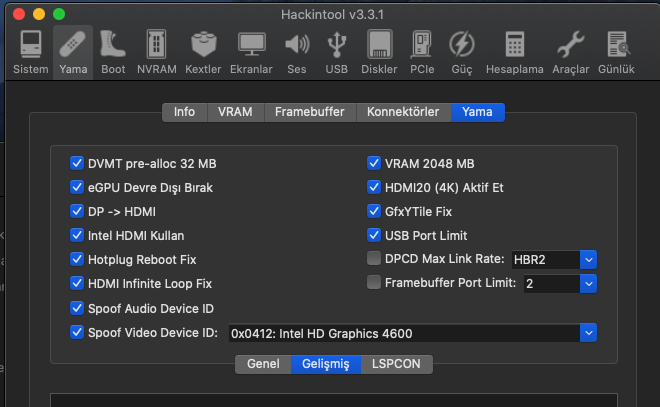This screenshot has height=407, width=660.
Task: Open Araçlar tools section
Action: pos(570,52)
